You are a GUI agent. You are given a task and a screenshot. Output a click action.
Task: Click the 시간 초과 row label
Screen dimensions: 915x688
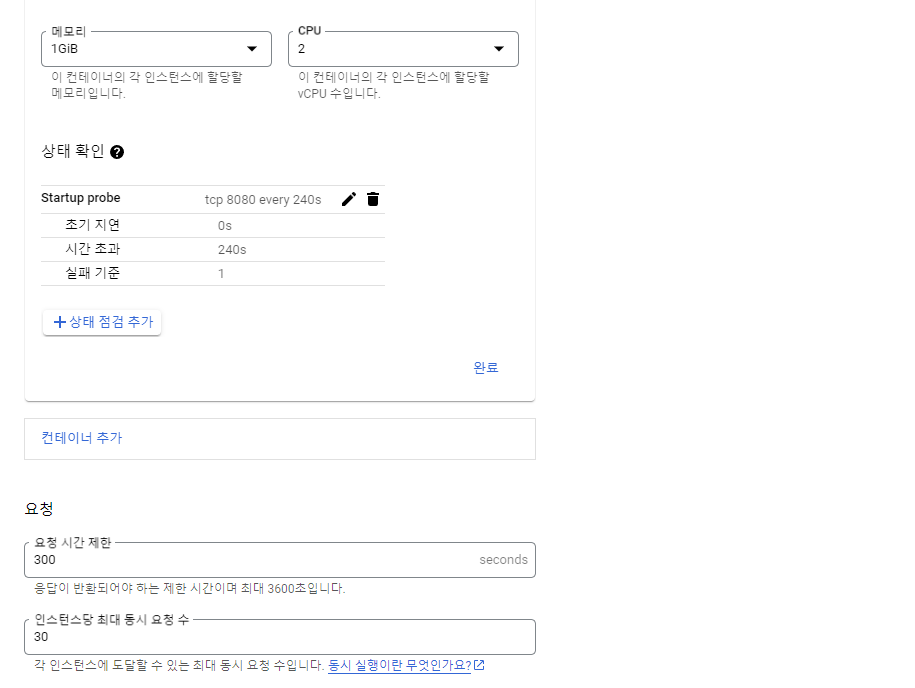coord(92,249)
